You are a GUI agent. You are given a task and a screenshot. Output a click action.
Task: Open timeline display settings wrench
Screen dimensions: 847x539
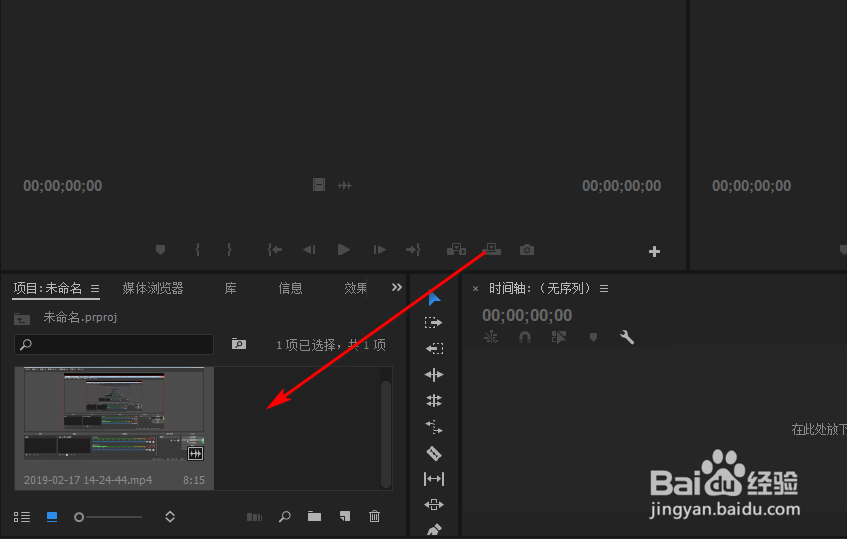[x=627, y=338]
